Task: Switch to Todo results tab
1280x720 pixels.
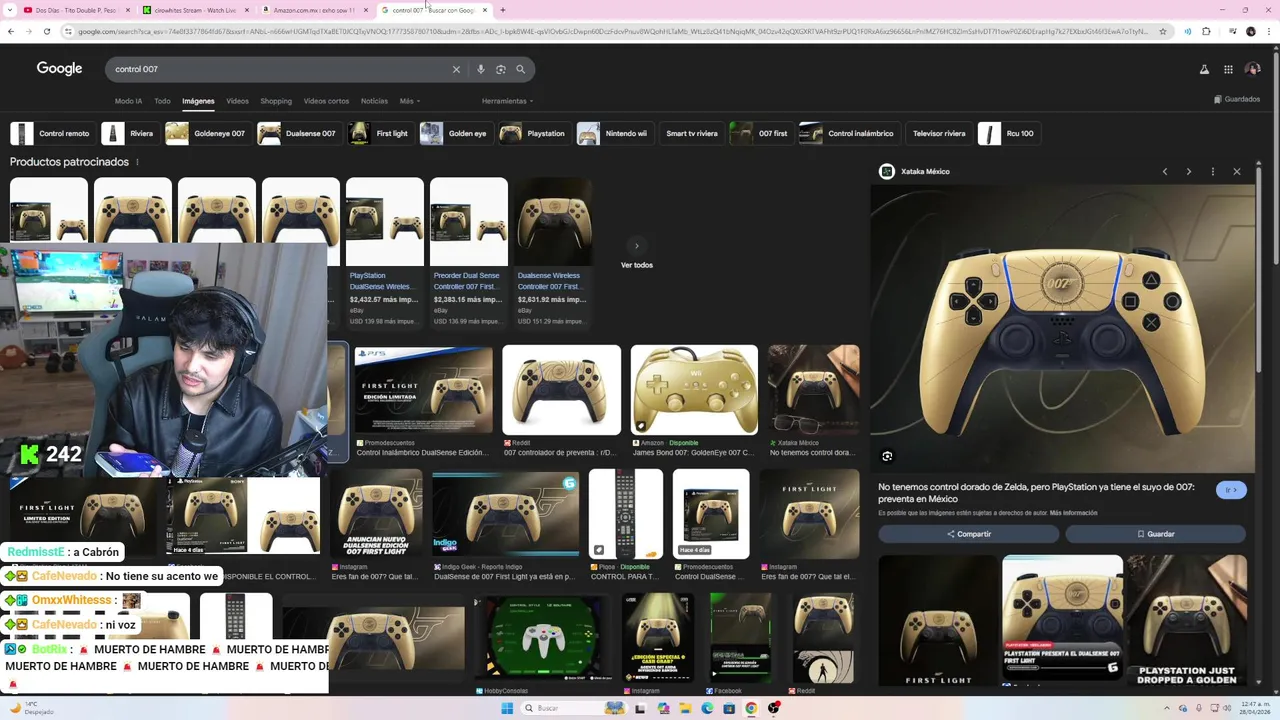Action: tap(162, 101)
